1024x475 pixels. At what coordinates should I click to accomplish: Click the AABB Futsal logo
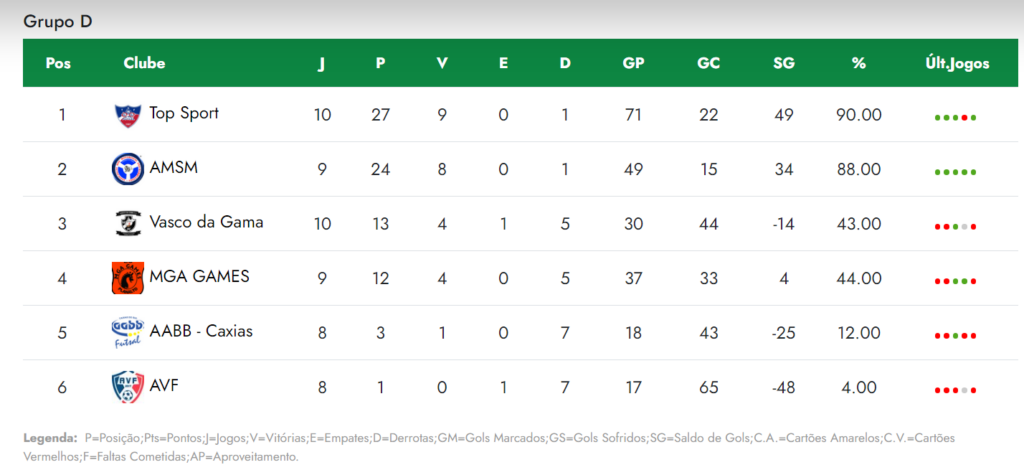click(127, 333)
